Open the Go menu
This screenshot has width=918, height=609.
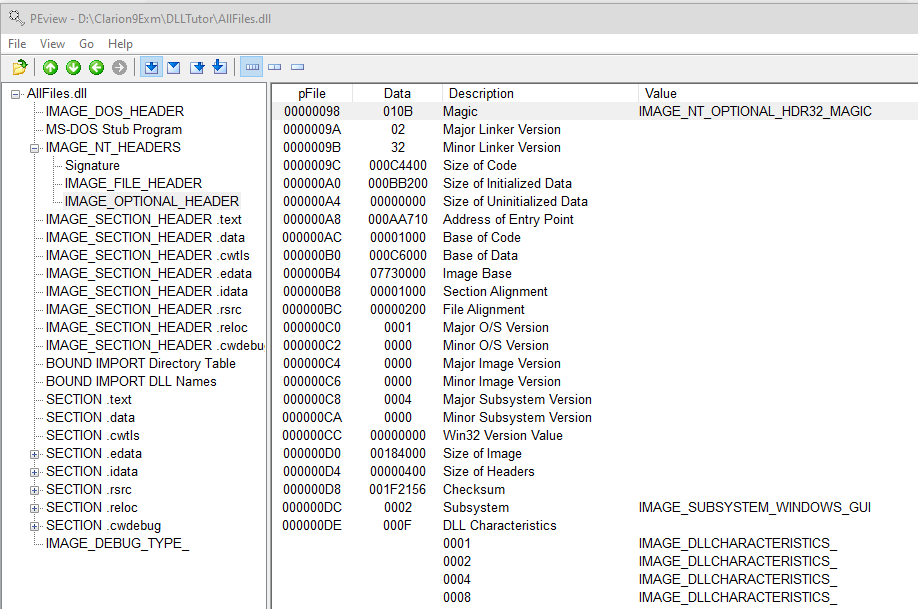(86, 44)
